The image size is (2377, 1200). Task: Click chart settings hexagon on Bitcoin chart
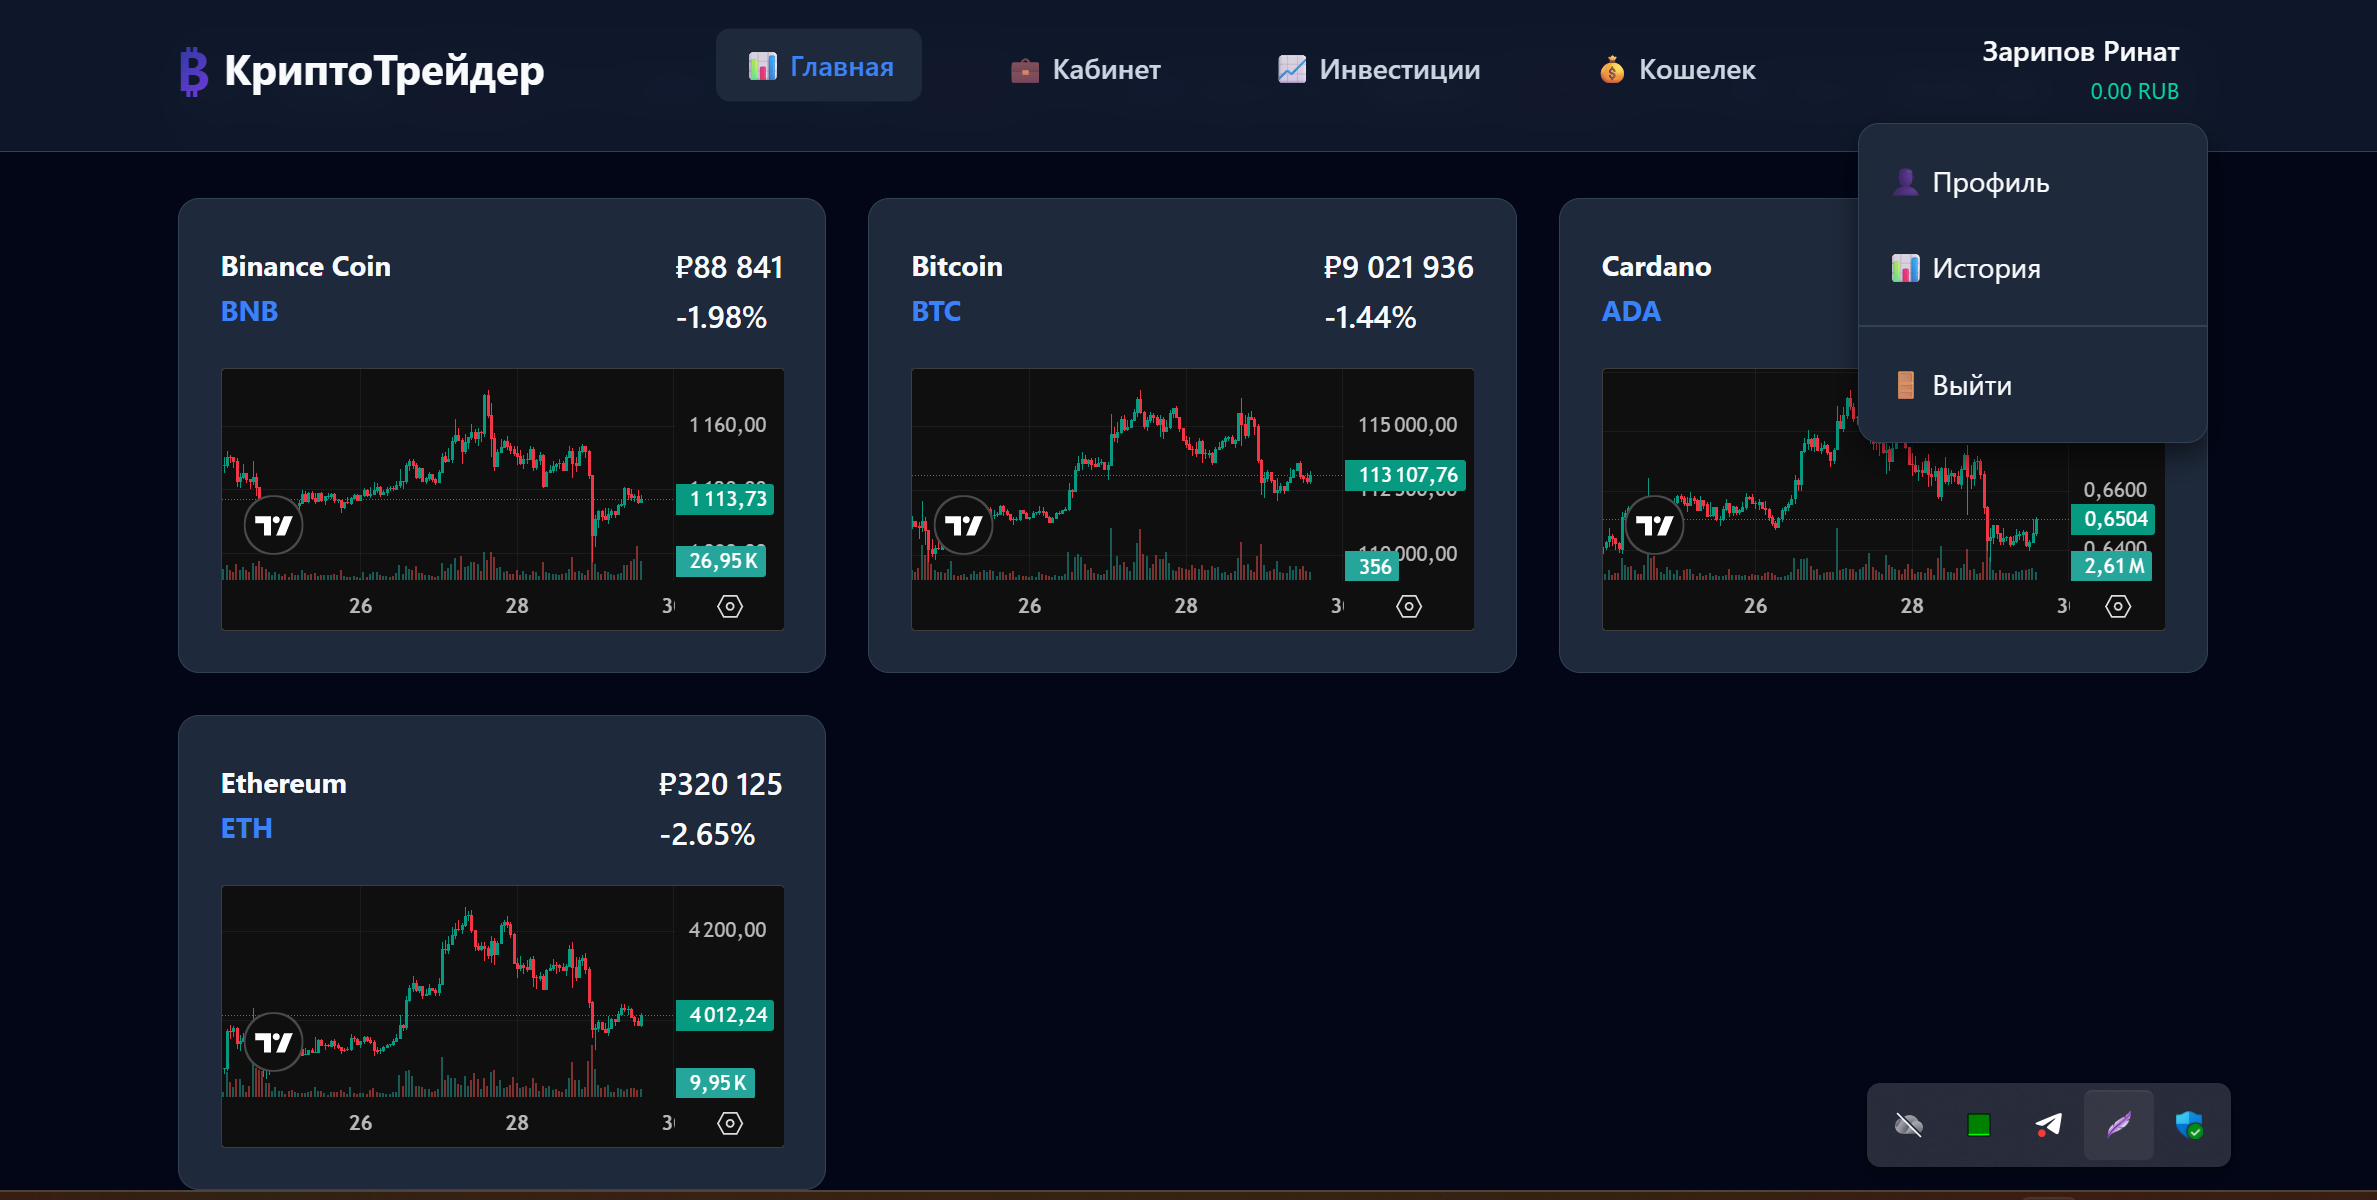[x=1408, y=606]
